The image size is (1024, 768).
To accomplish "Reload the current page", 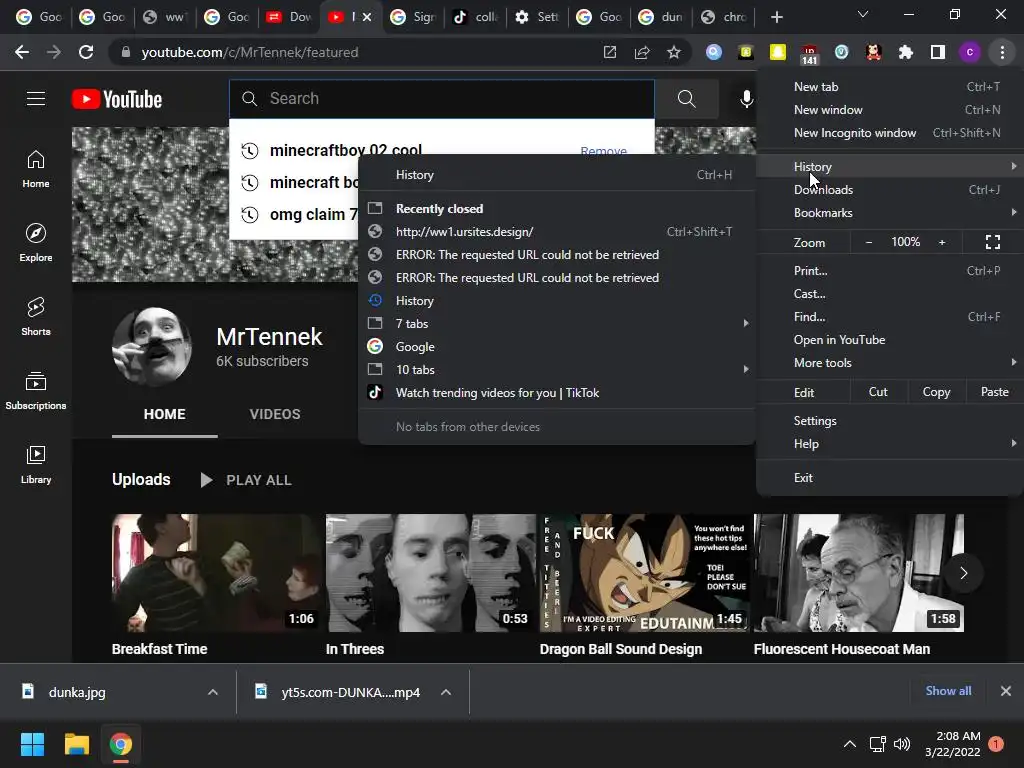I will (x=86, y=52).
